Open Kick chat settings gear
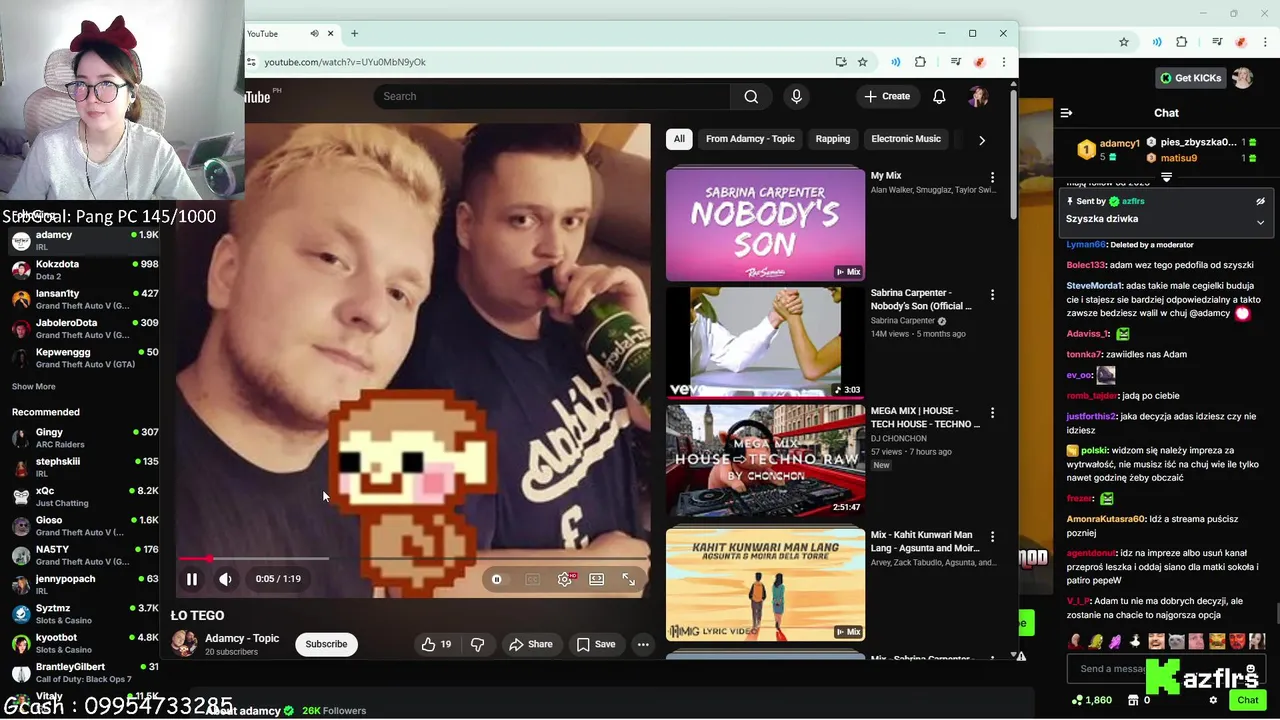 (1213, 700)
